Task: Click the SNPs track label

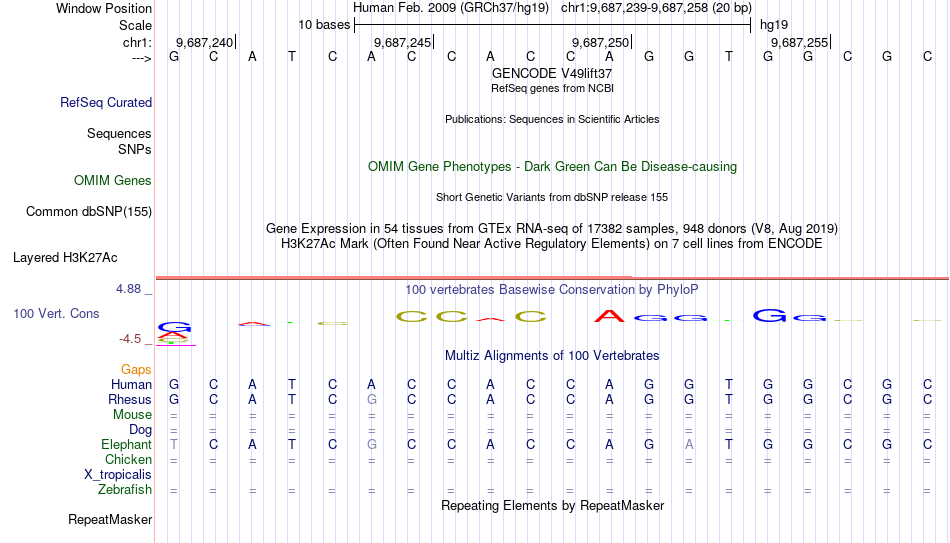Action: click(x=135, y=149)
